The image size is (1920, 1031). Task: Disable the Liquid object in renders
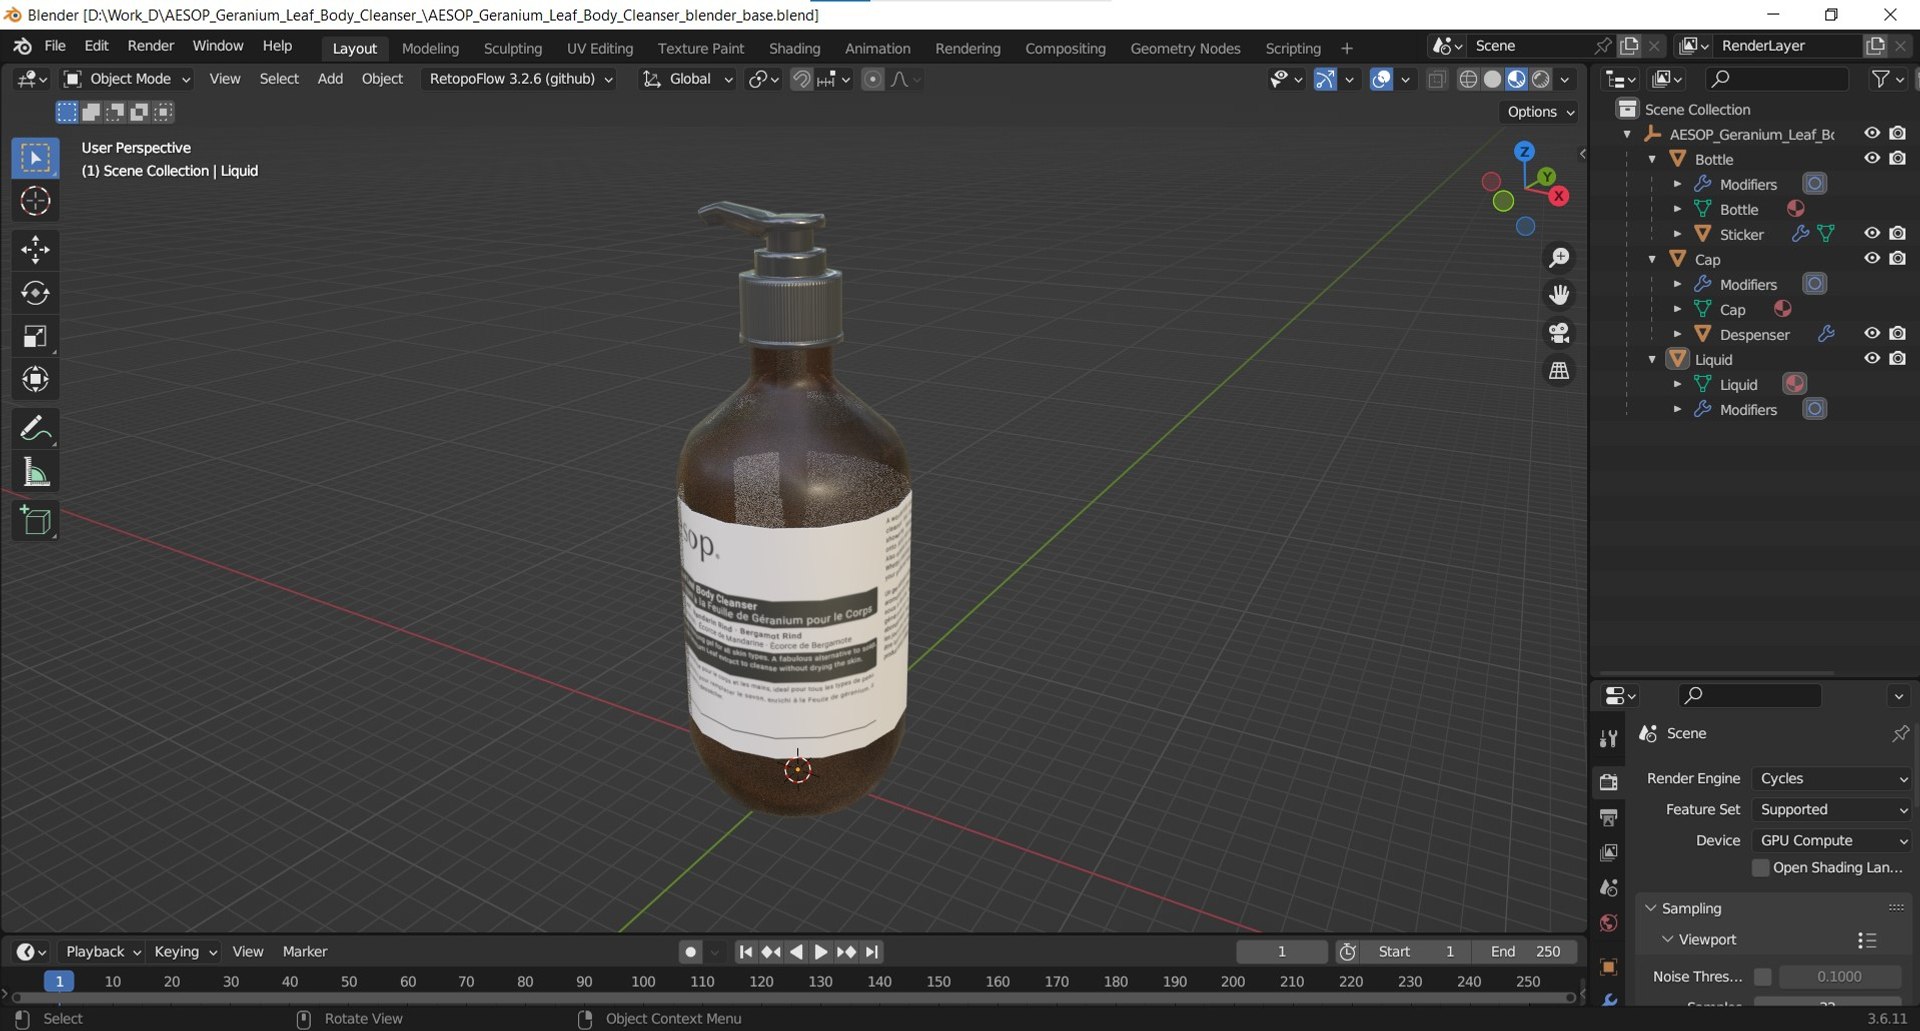[1897, 358]
